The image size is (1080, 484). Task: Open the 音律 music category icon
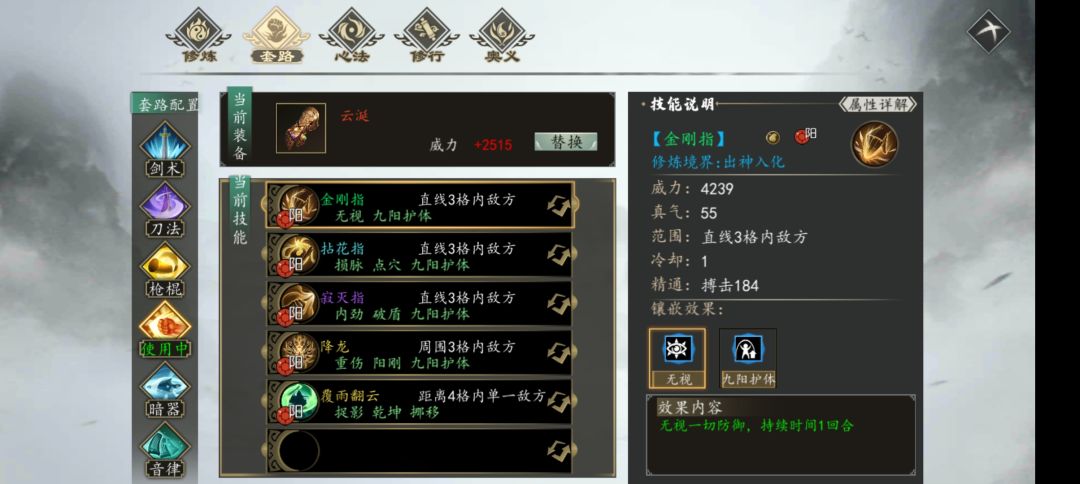tap(165, 450)
